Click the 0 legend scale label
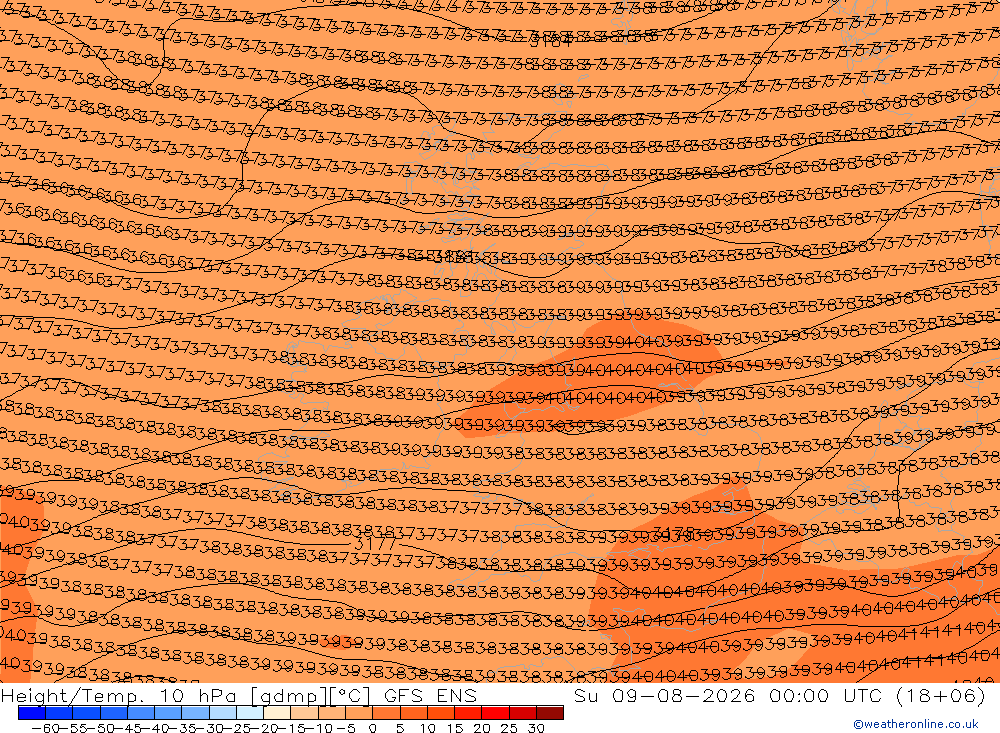Screen dimensions: 1000x733 pyautogui.click(x=372, y=727)
